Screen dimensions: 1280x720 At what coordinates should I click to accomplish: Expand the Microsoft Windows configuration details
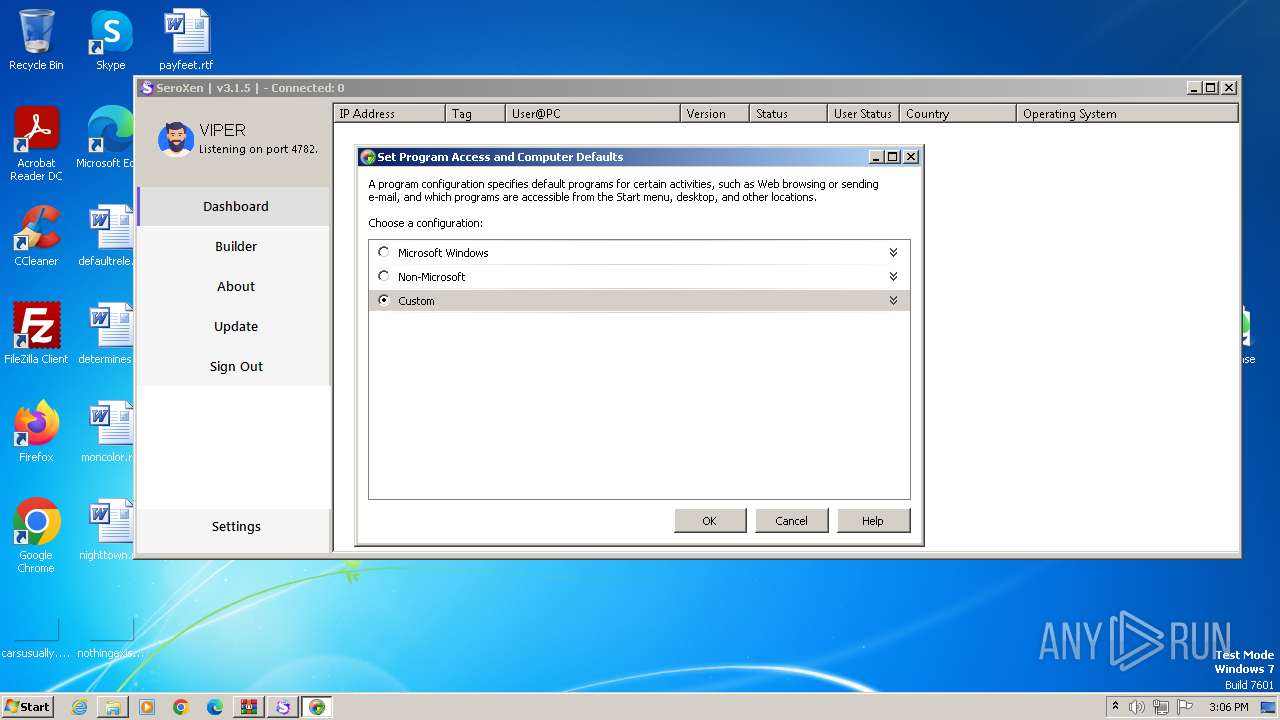coord(893,253)
